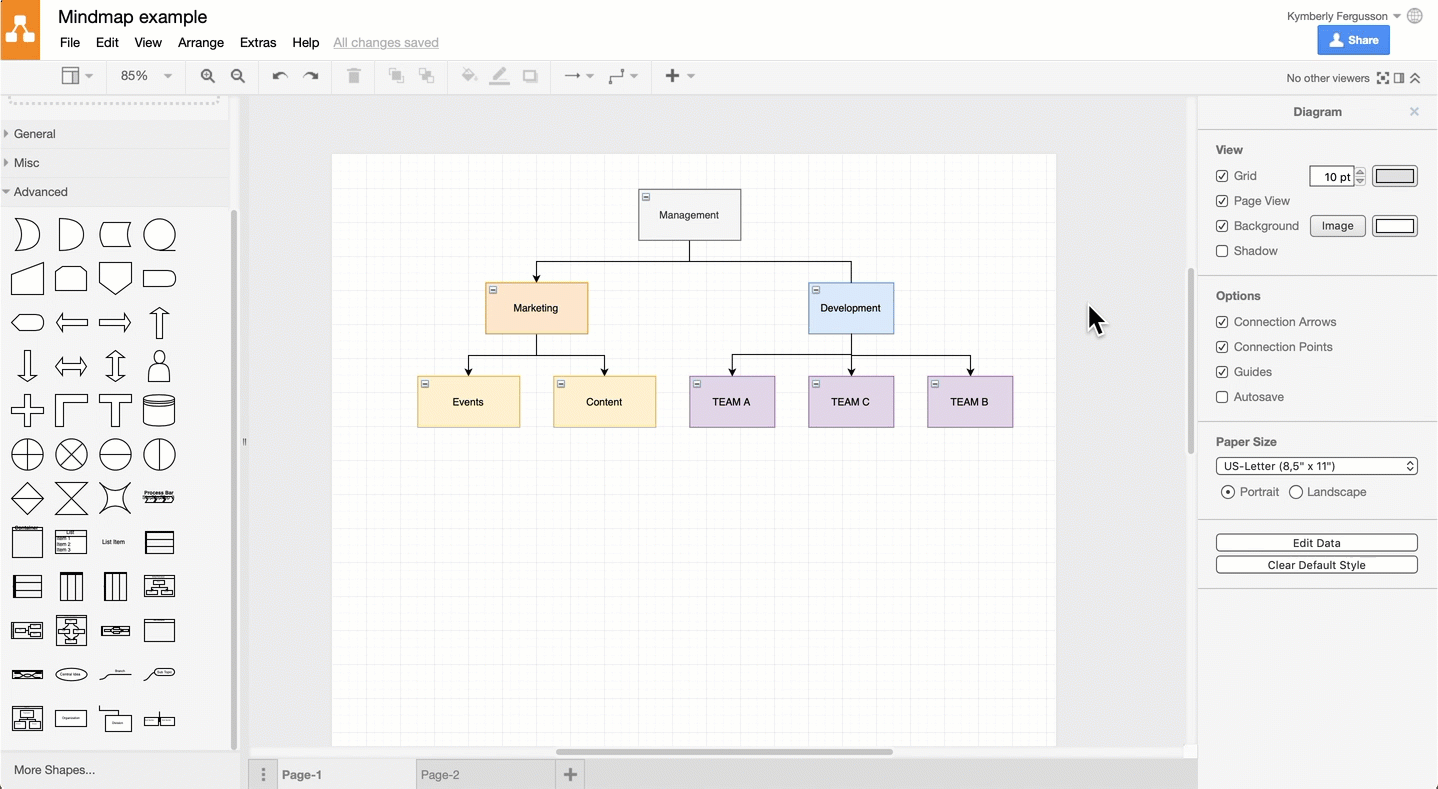Select the Landscape radio button
The image size is (1438, 789).
[1296, 492]
